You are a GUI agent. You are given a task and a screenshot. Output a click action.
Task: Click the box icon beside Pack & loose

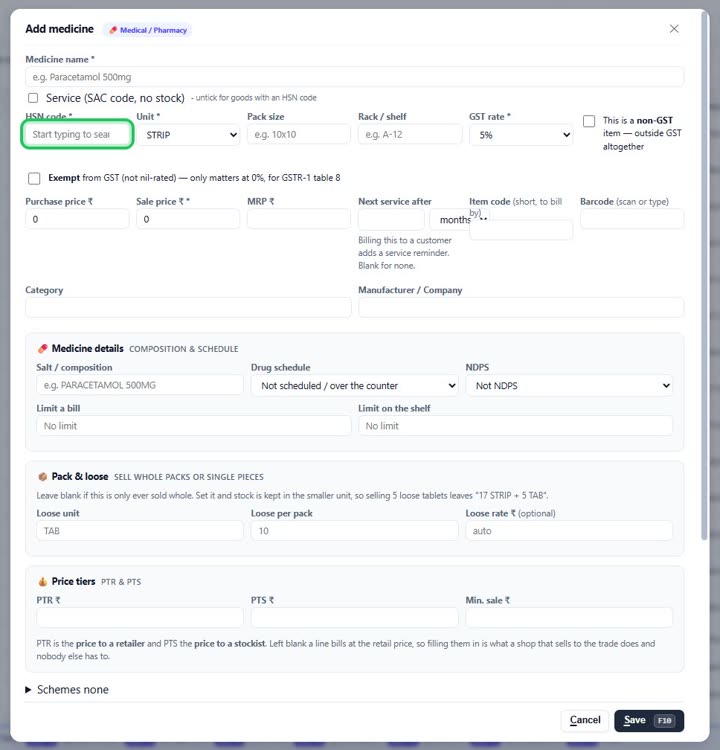pos(43,476)
